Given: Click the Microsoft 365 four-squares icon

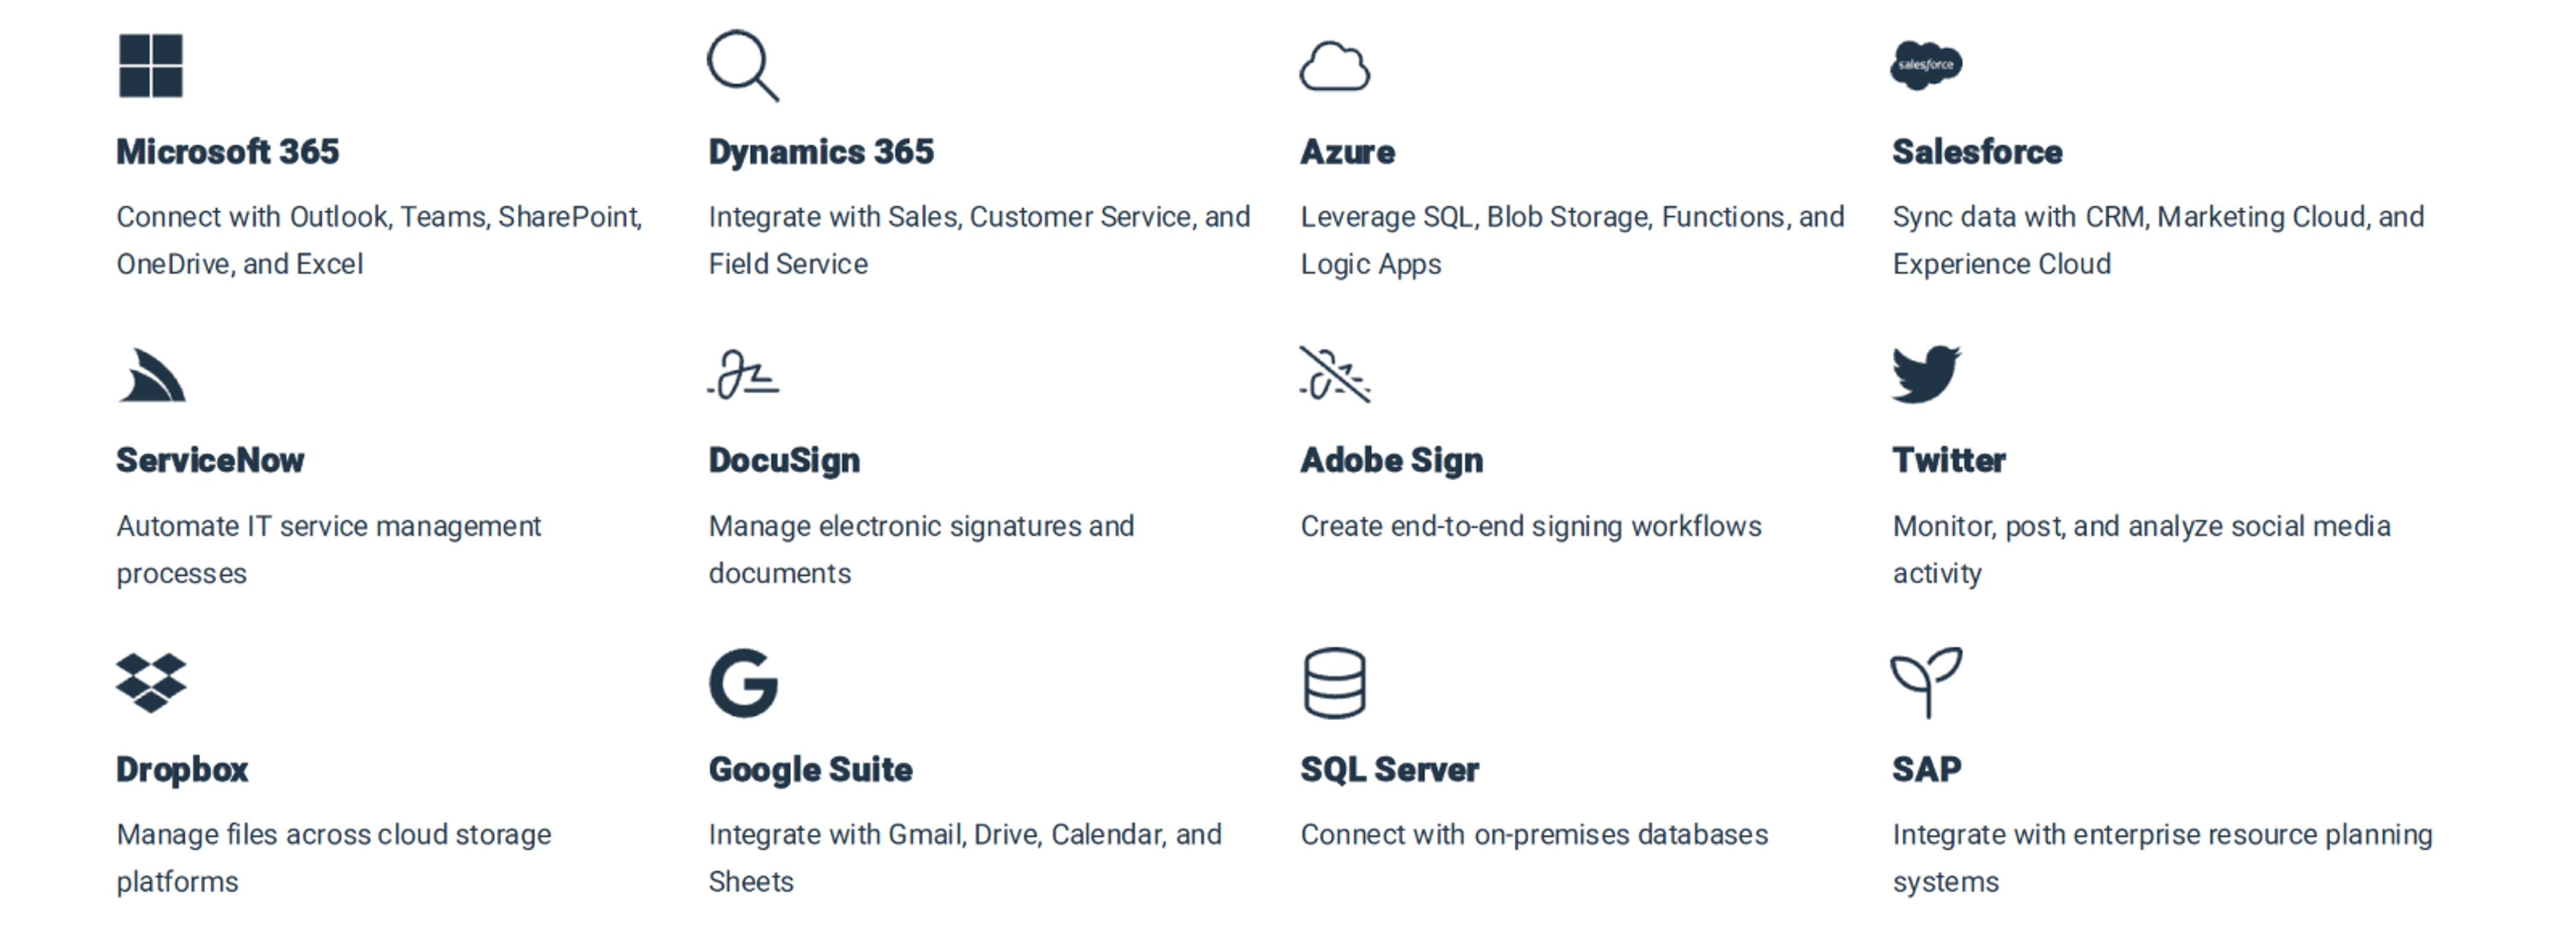Looking at the screenshot, I should click(150, 66).
